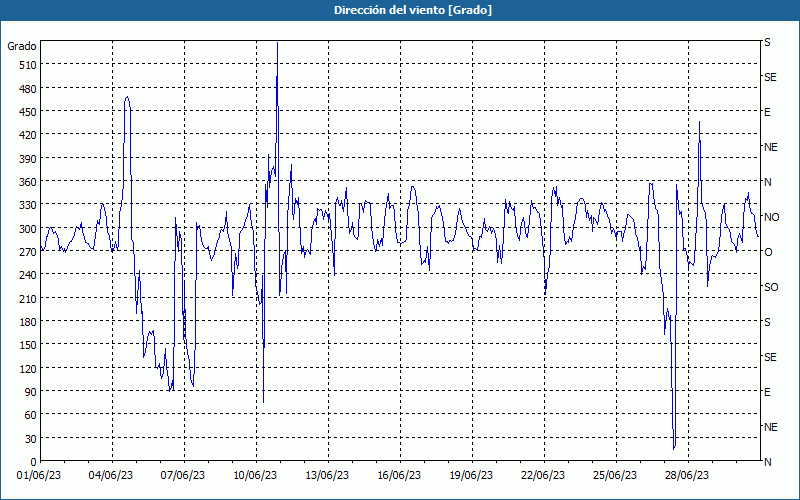
Task: Click the 19/06/23 date label
Action: tap(471, 476)
